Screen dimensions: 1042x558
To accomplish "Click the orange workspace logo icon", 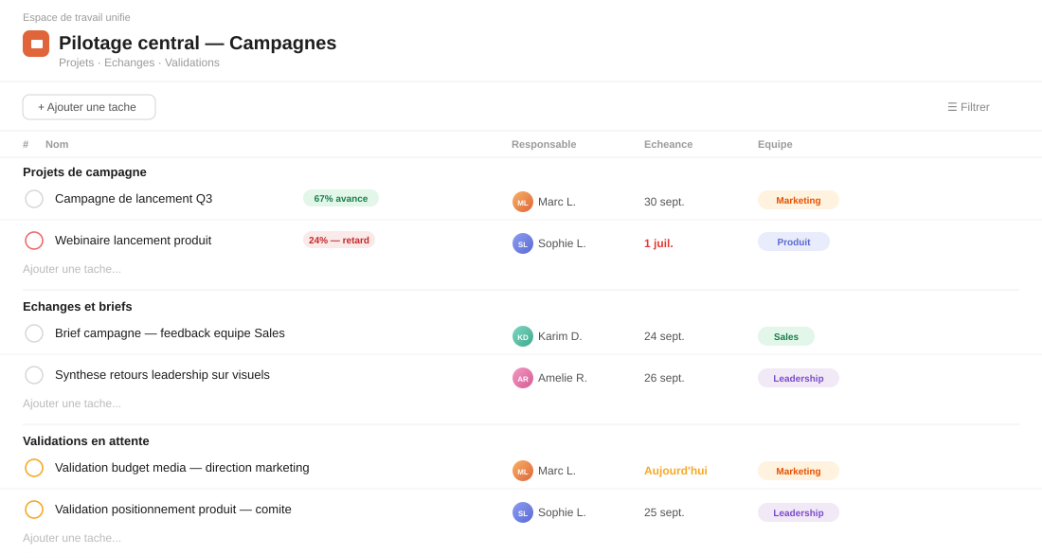I will (36, 44).
